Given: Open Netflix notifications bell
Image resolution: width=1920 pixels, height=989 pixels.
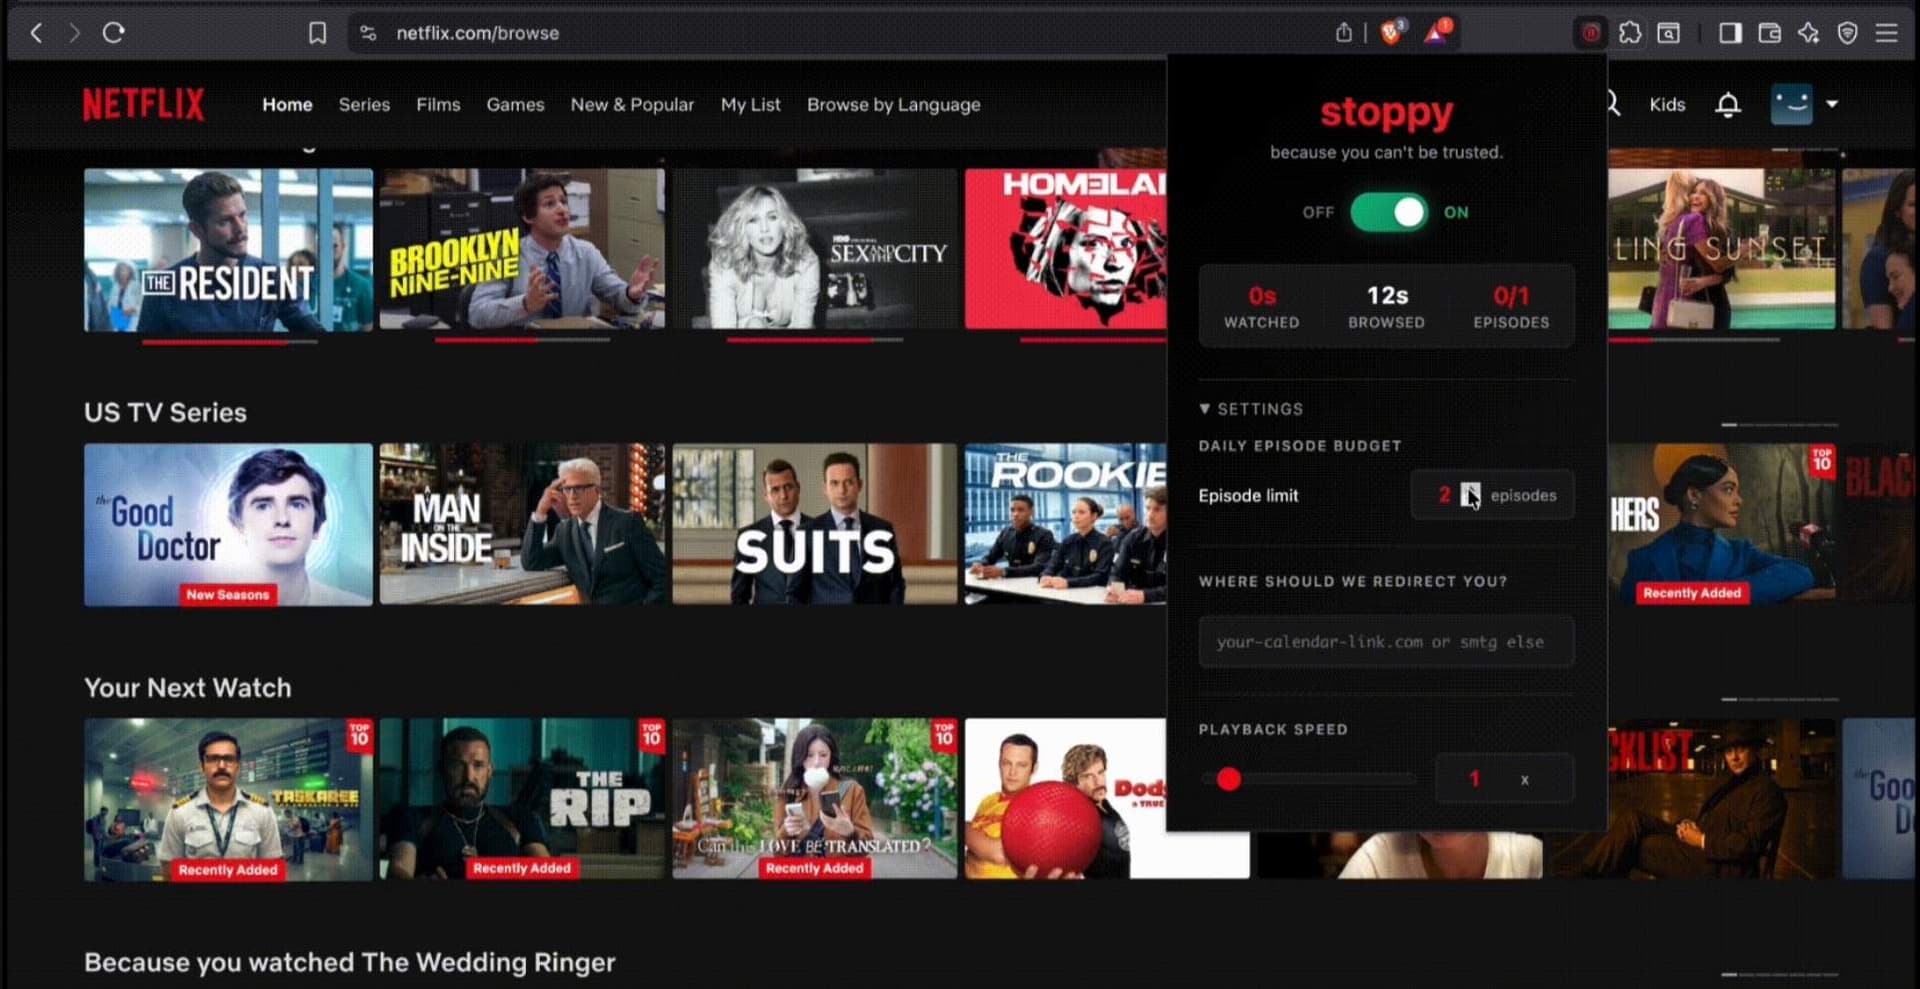Looking at the screenshot, I should 1728,104.
